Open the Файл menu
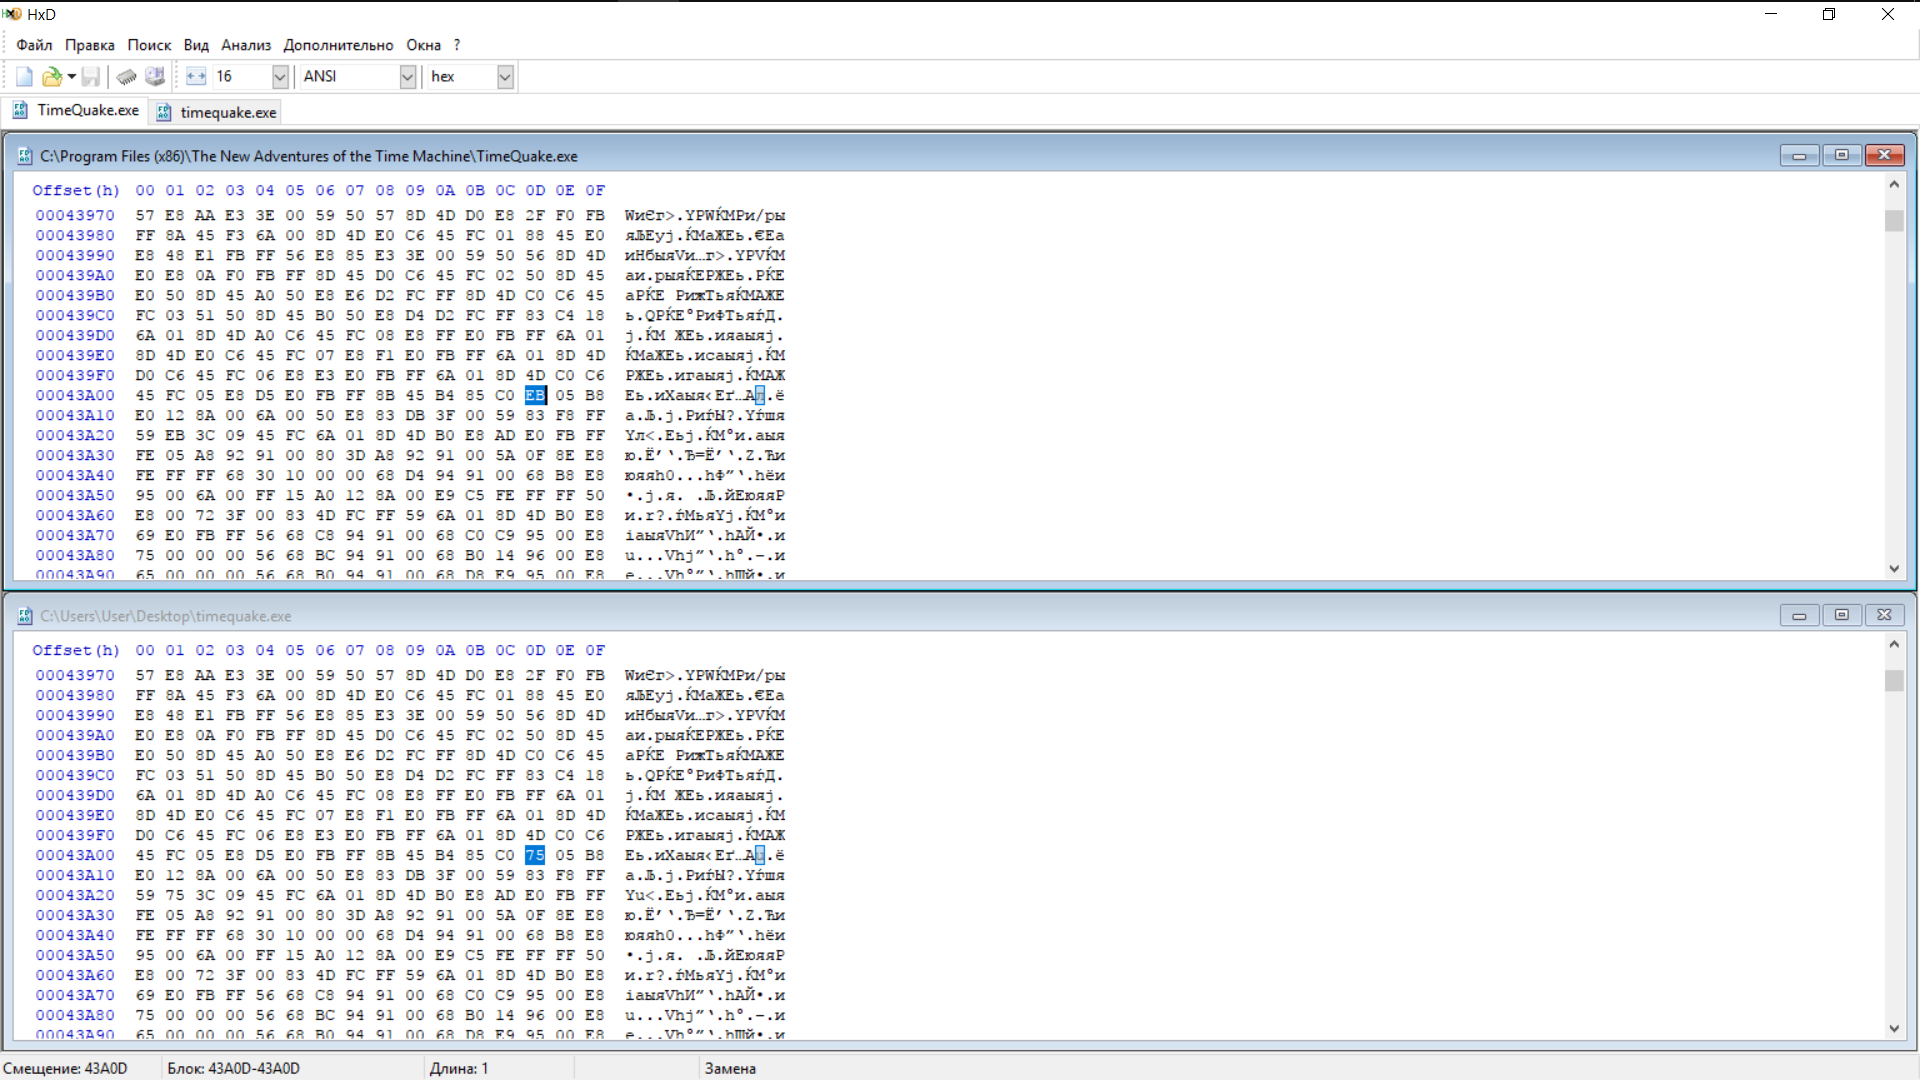The height and width of the screenshot is (1080, 1920). coord(34,45)
